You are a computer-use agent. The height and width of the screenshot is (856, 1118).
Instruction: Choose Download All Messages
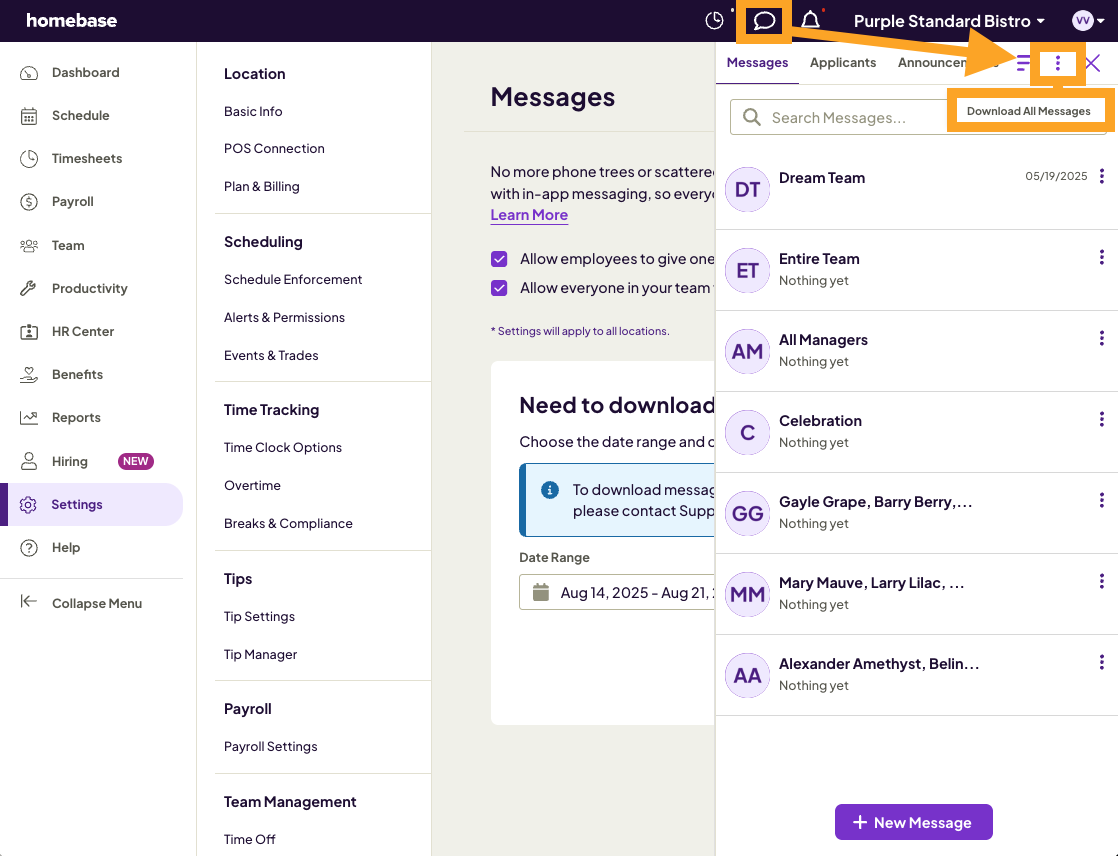(1028, 111)
